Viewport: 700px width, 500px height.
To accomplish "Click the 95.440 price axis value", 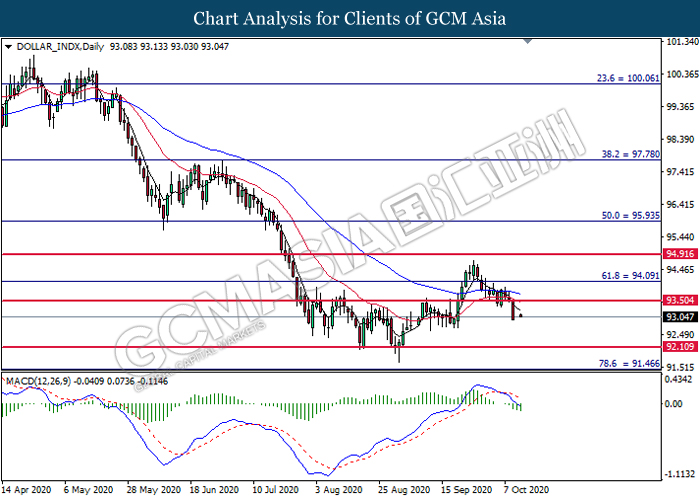I will pos(680,237).
